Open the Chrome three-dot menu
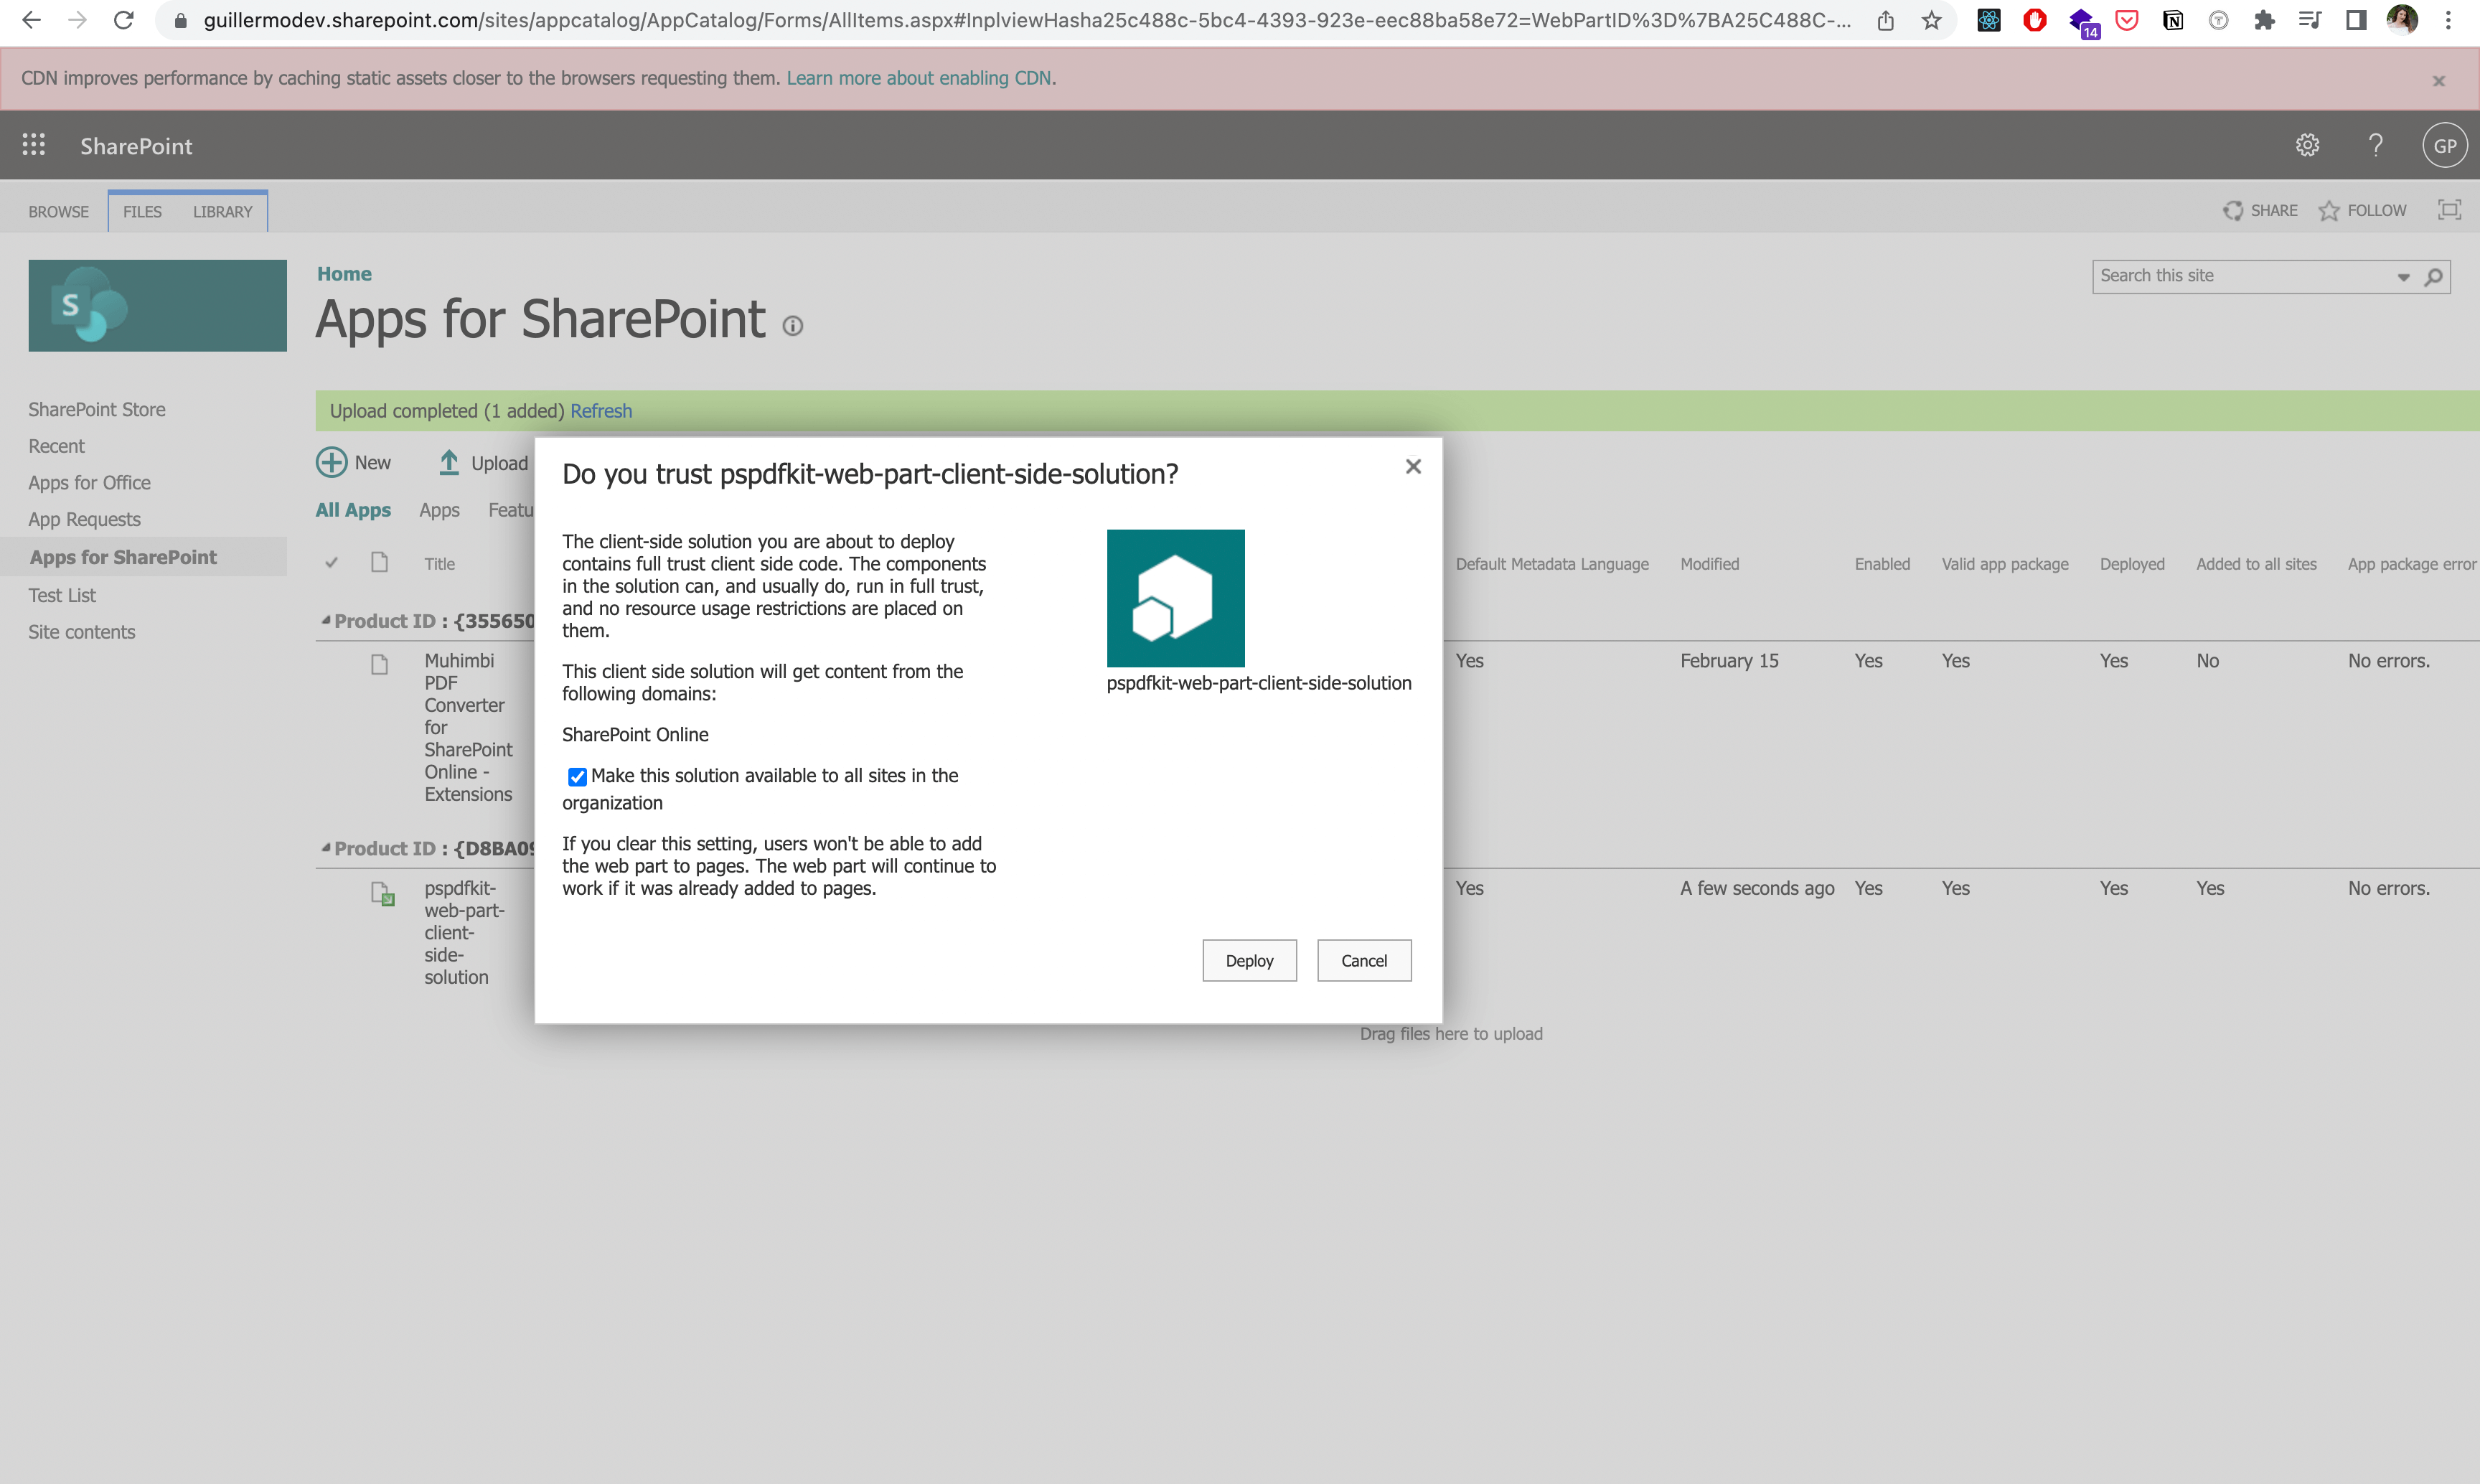 click(x=2448, y=20)
